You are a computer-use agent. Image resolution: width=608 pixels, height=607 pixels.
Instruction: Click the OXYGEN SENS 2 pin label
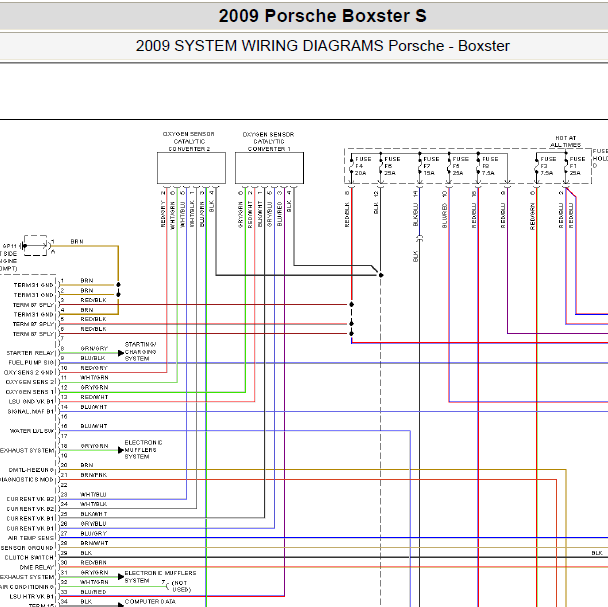click(x=30, y=382)
